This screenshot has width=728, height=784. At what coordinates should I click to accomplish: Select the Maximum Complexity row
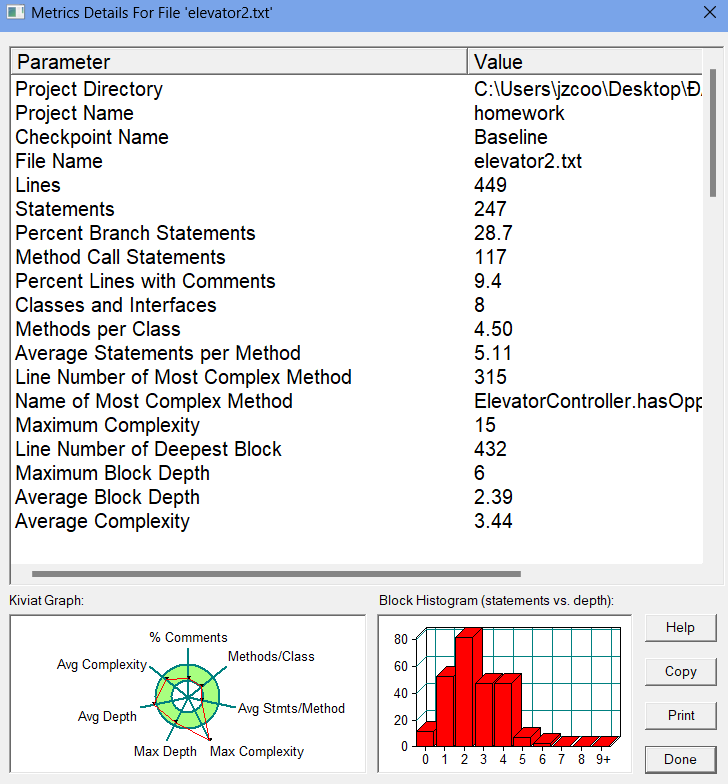click(357, 425)
